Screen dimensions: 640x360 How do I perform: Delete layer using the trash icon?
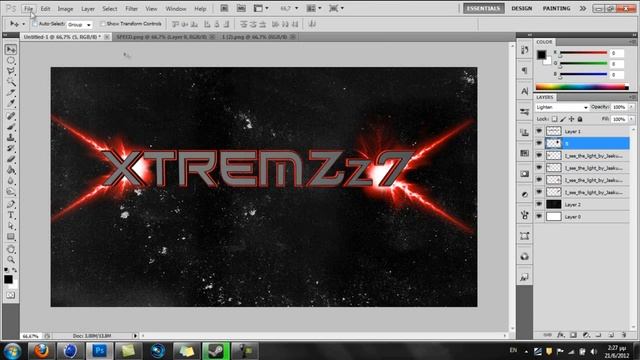tap(623, 335)
